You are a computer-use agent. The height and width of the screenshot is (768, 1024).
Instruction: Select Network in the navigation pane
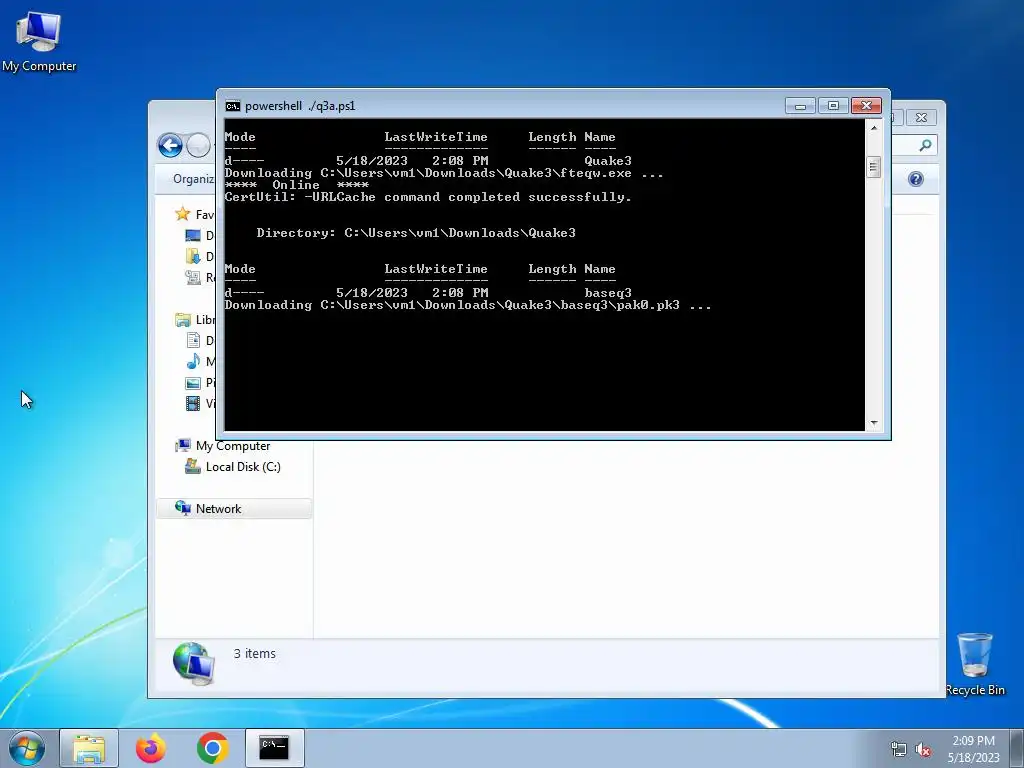234,509
